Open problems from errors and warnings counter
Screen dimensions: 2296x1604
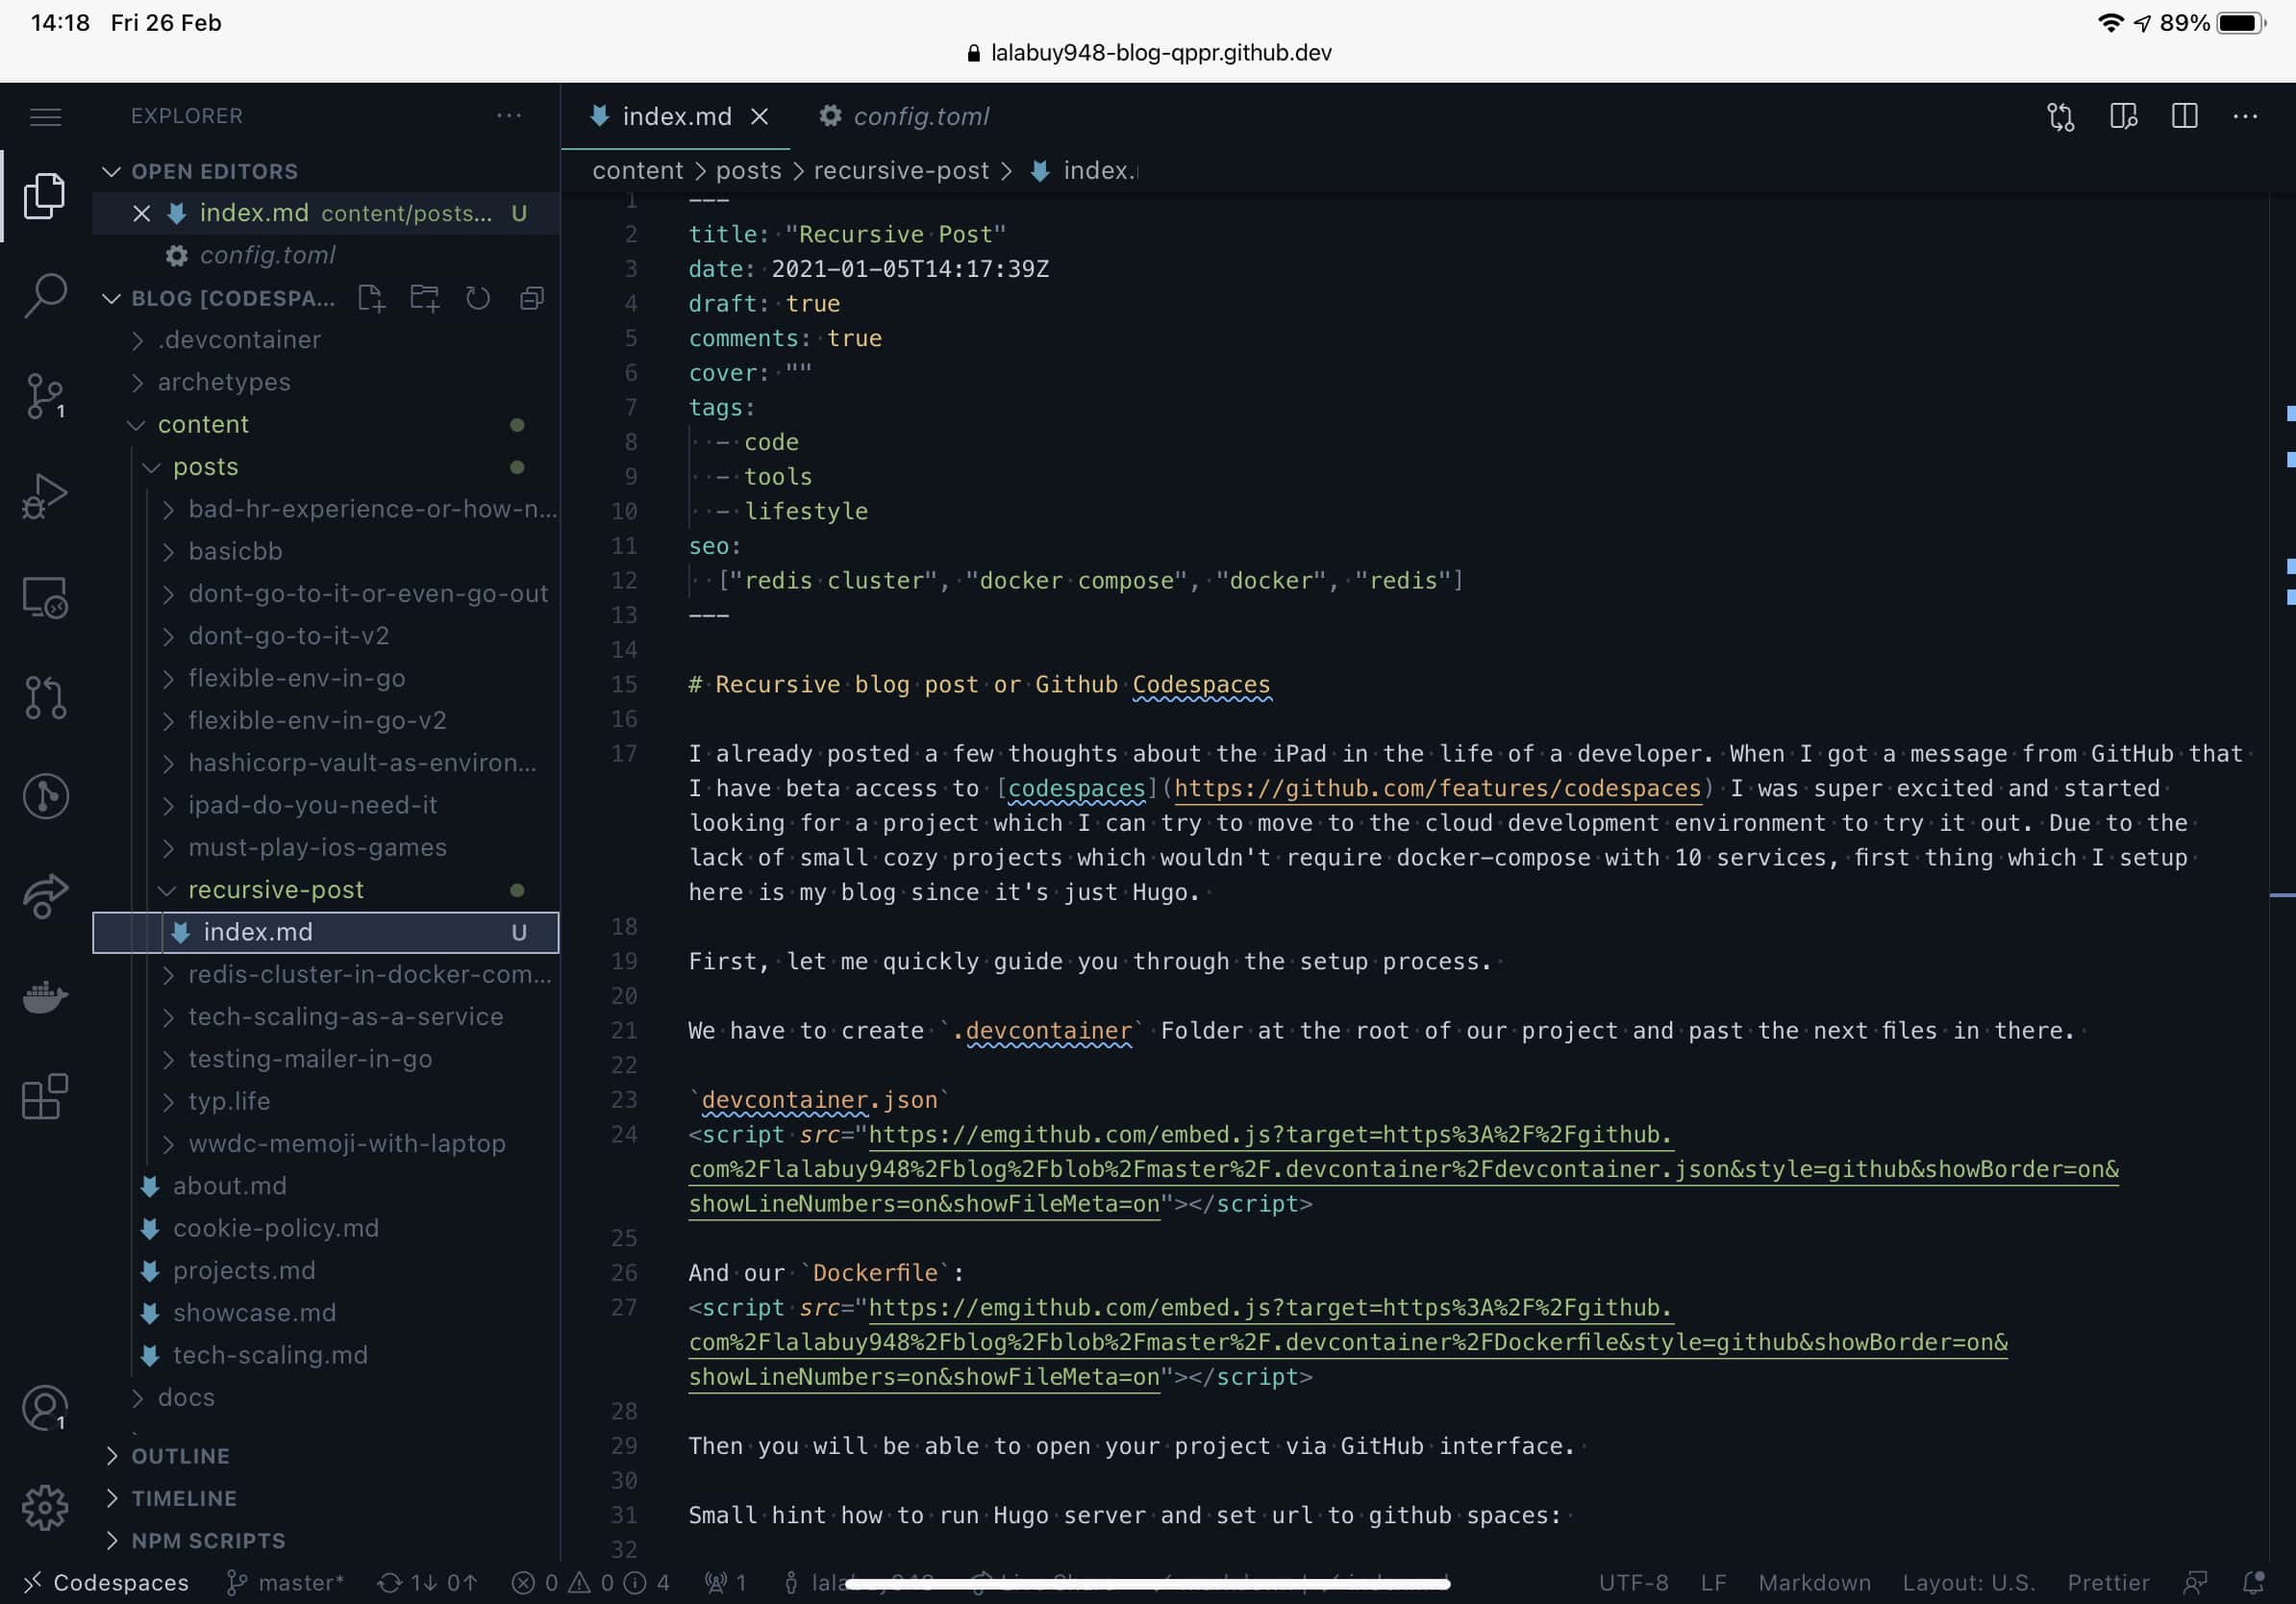(590, 1582)
